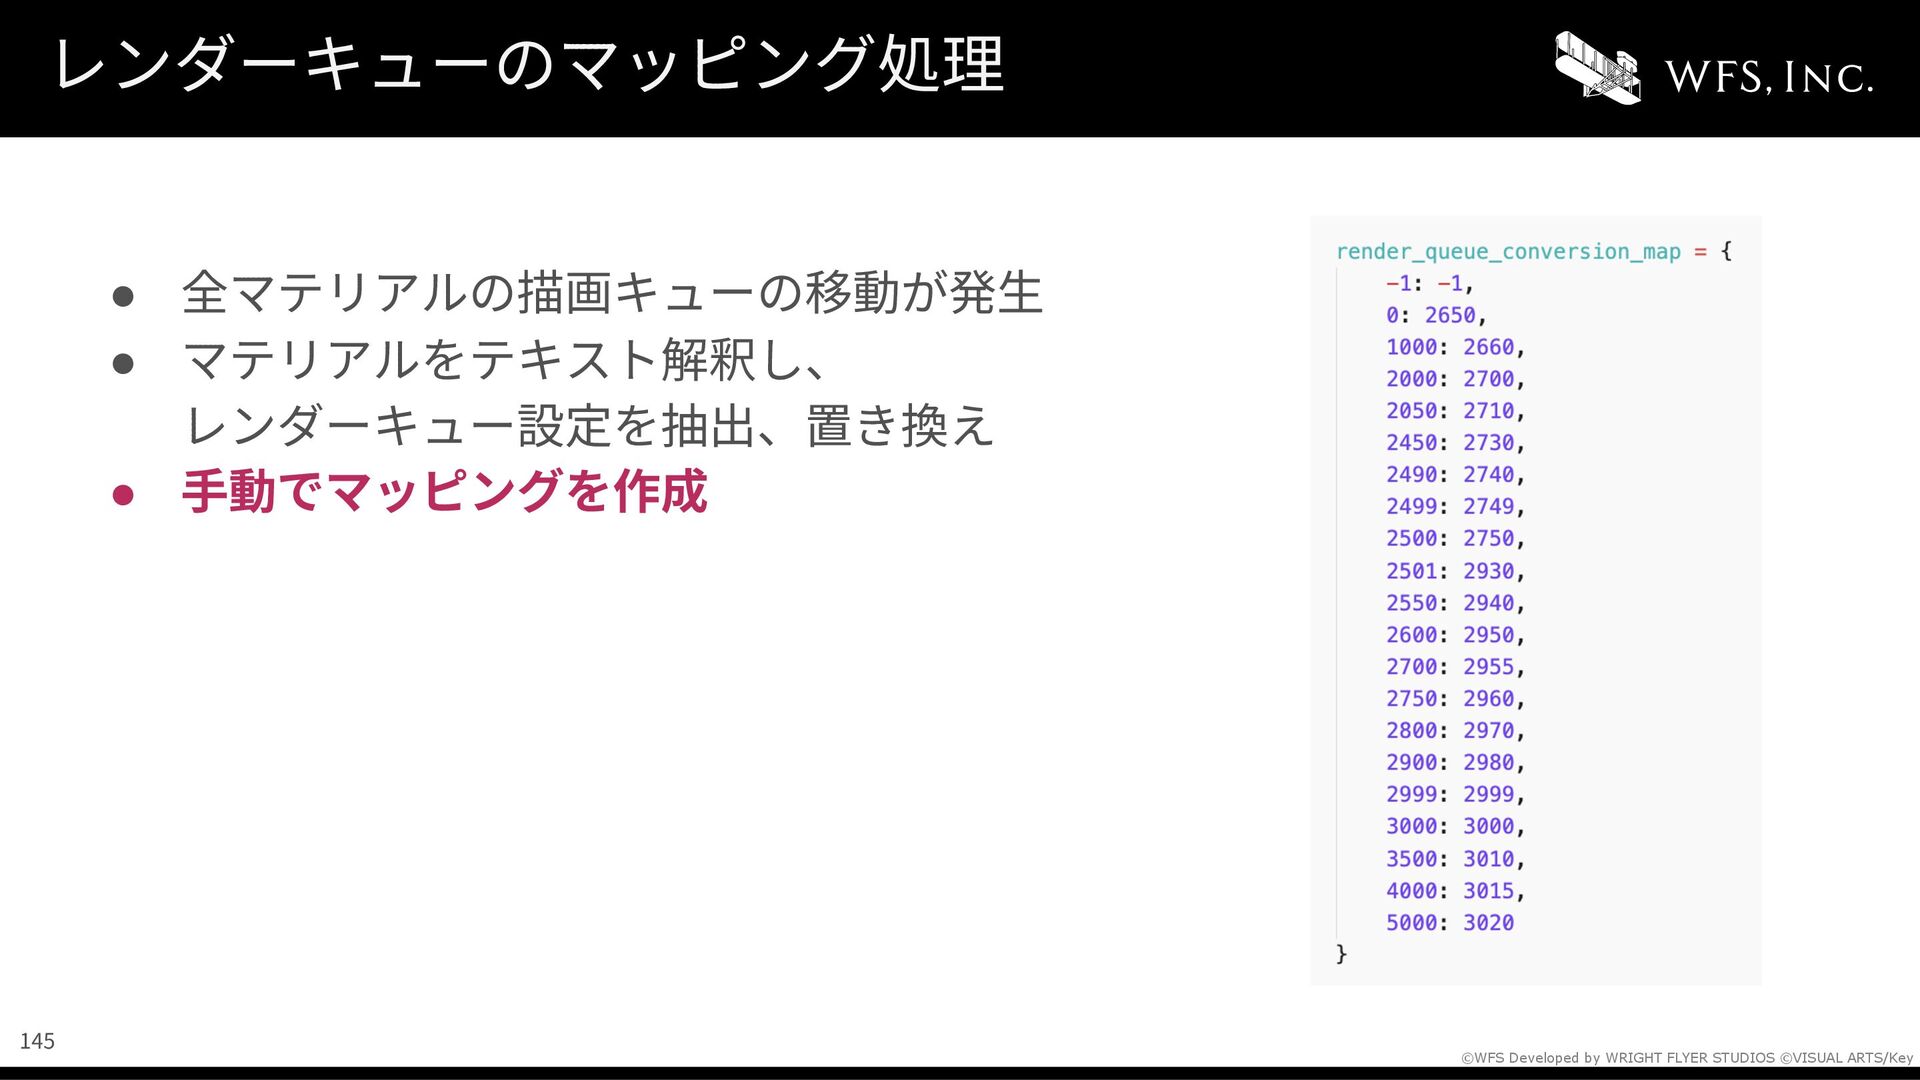Click the WFS, INC. logo text

tap(1769, 77)
